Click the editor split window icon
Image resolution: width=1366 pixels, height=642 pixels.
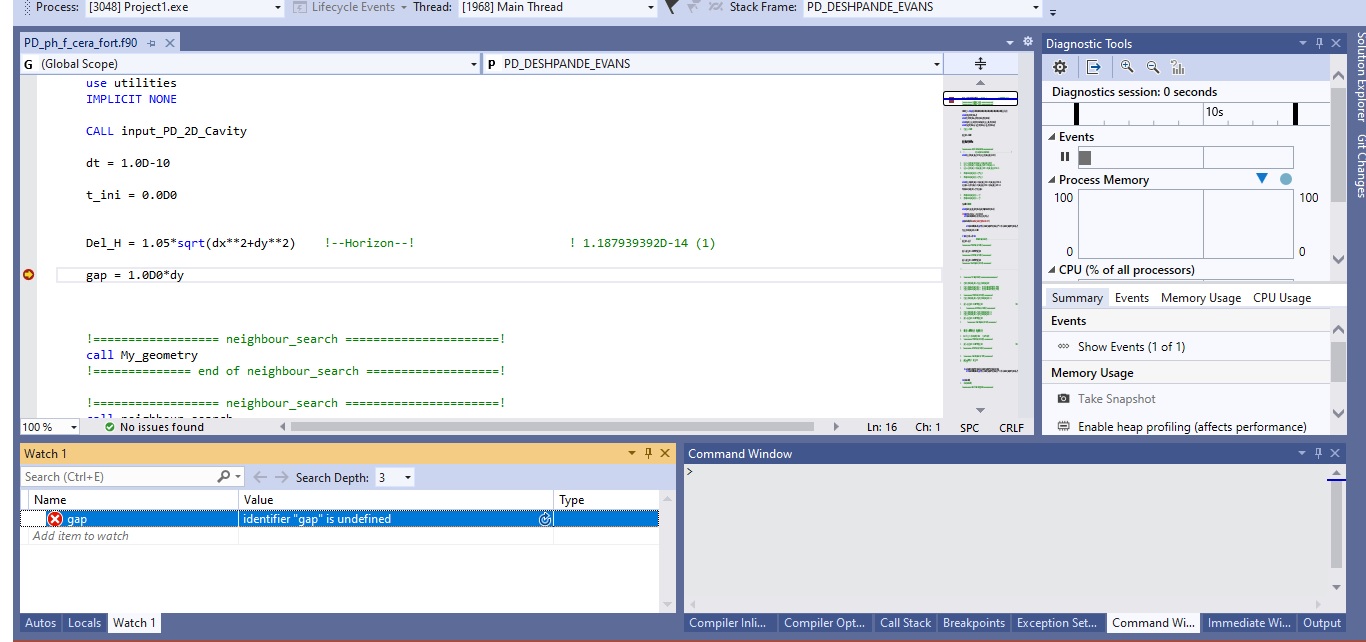980,63
